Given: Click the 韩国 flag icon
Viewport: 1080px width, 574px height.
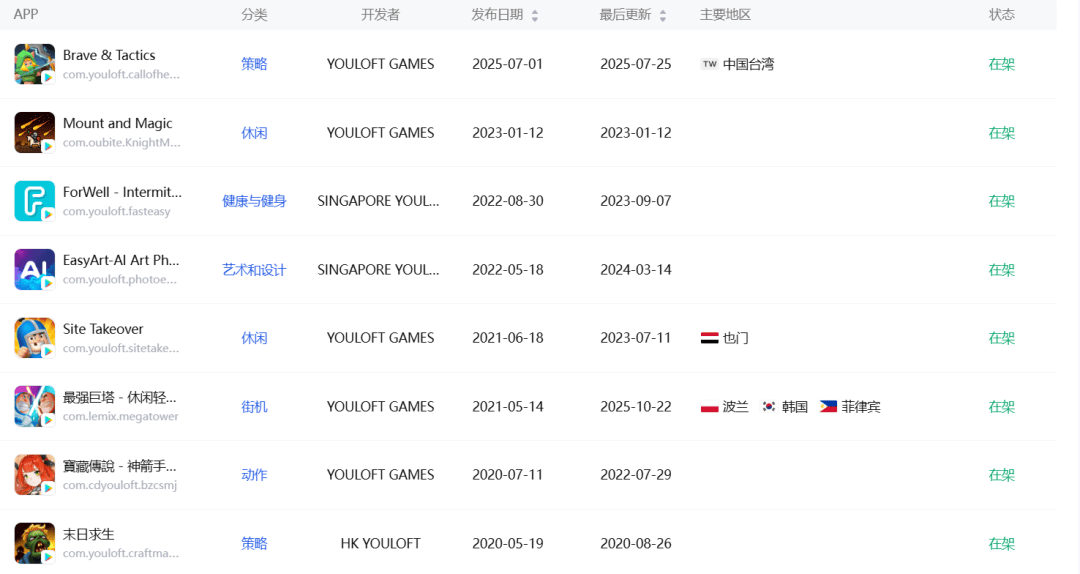Looking at the screenshot, I should tap(769, 407).
